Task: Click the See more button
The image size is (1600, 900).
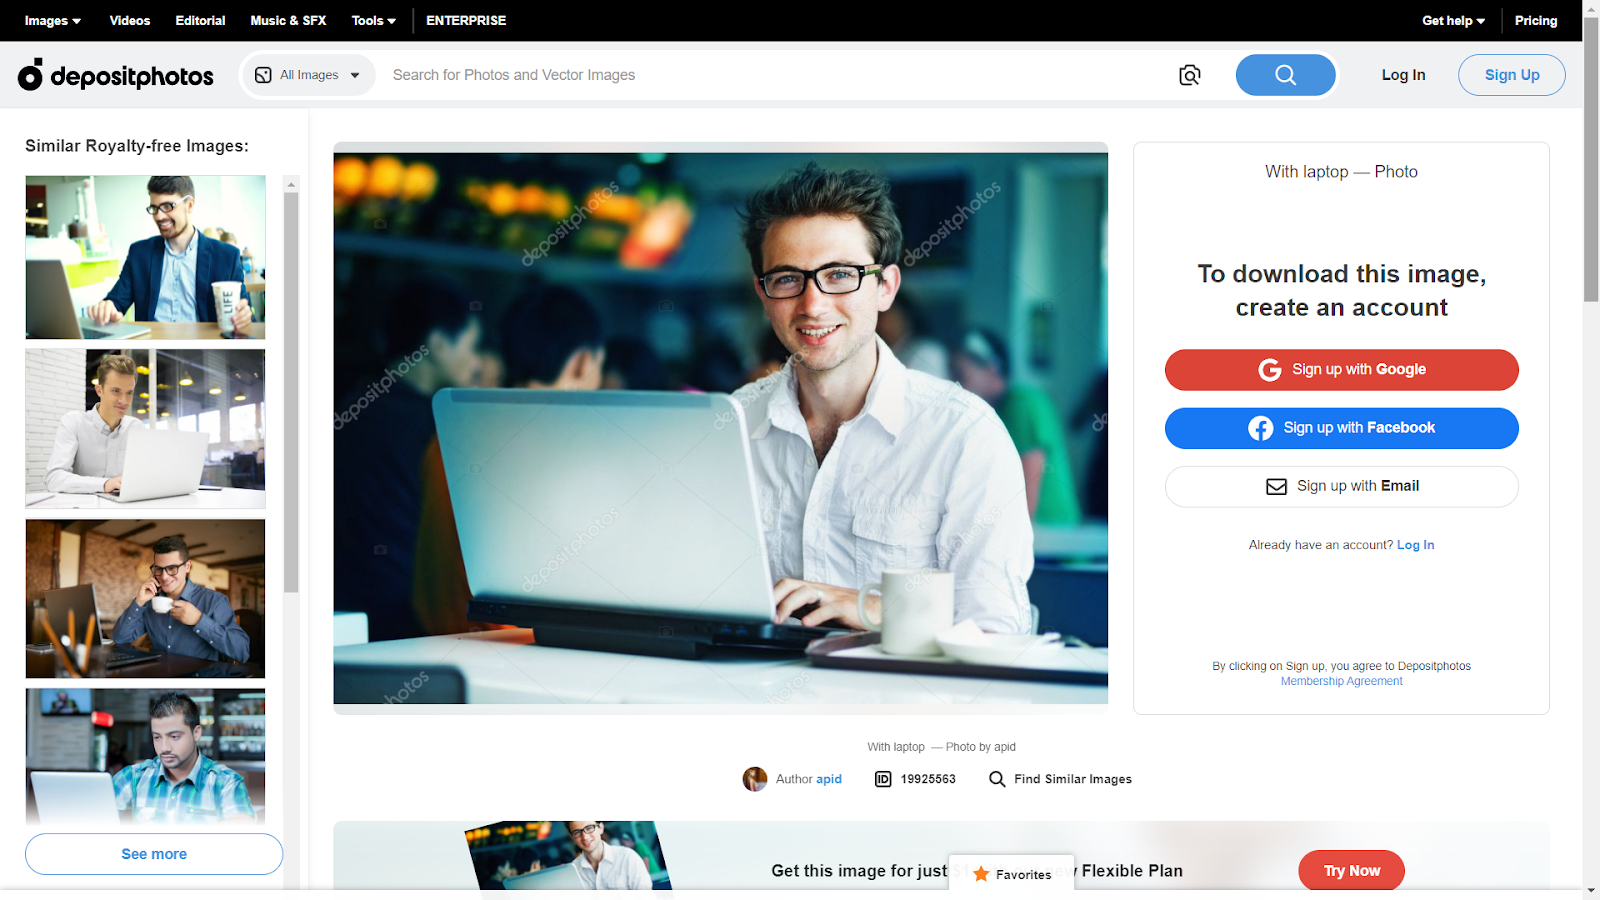Action: point(154,854)
